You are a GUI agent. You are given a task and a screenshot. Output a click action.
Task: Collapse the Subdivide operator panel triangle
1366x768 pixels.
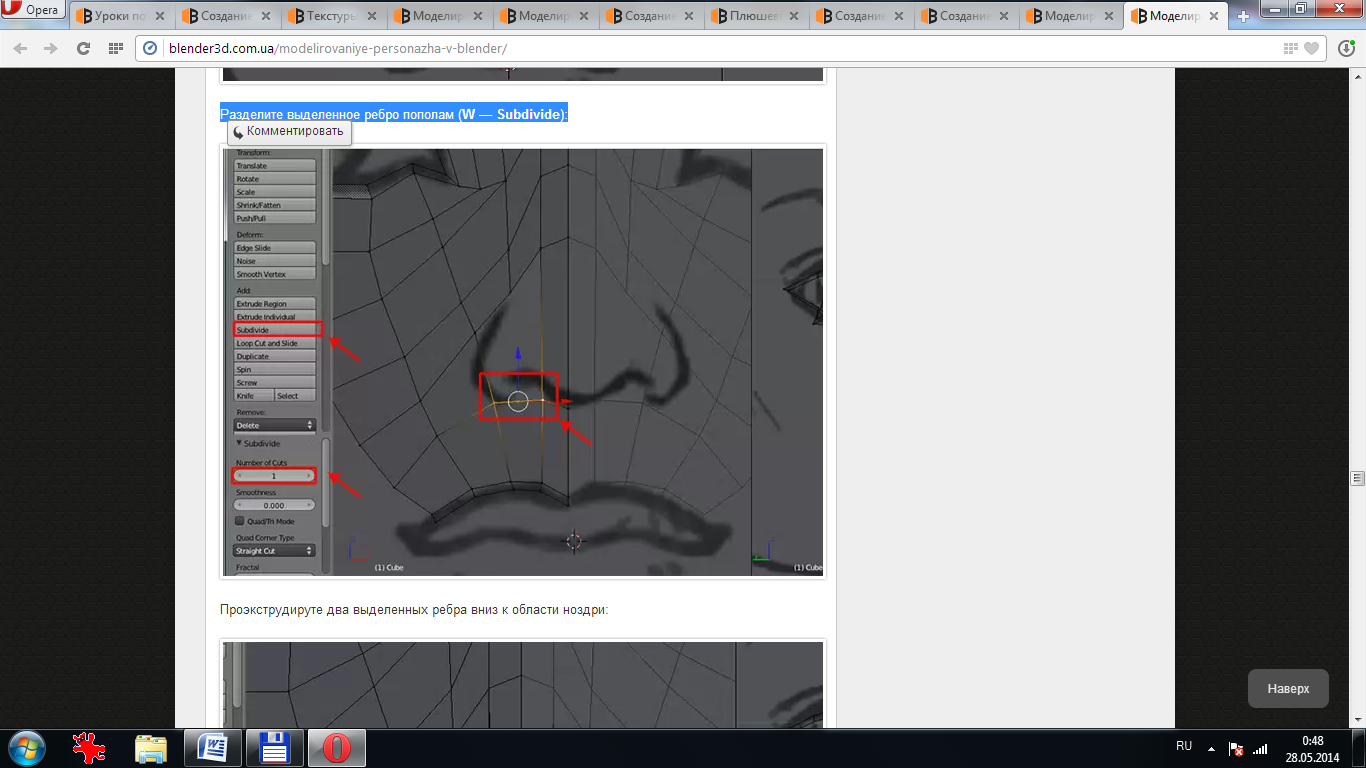239,443
